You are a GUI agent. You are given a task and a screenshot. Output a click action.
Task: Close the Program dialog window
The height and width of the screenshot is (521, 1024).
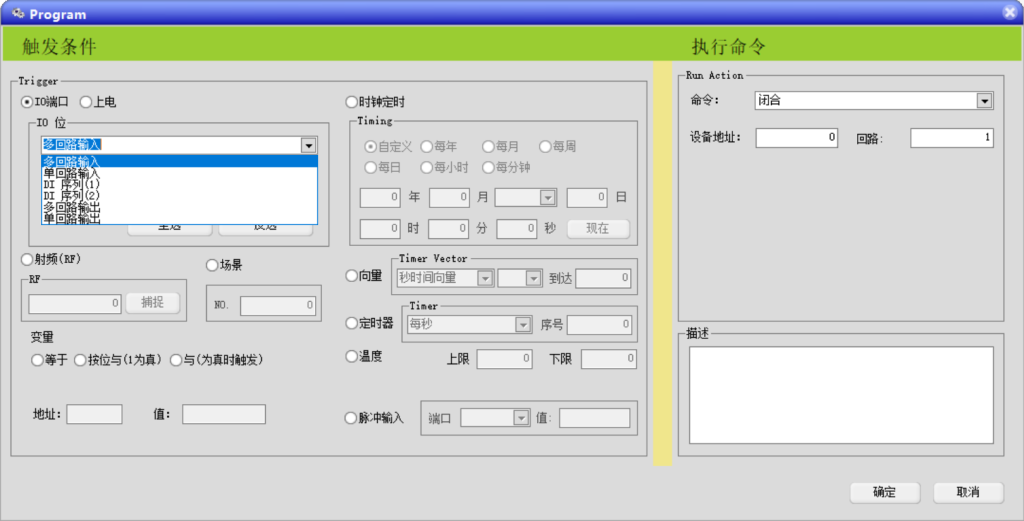[1010, 13]
